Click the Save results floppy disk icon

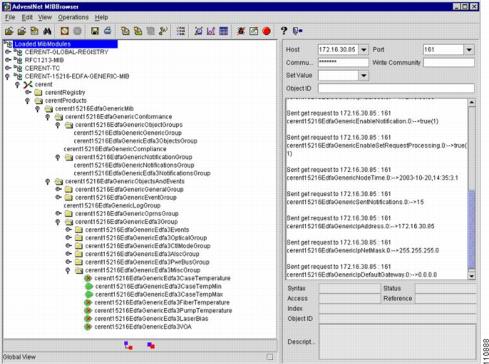(x=95, y=31)
